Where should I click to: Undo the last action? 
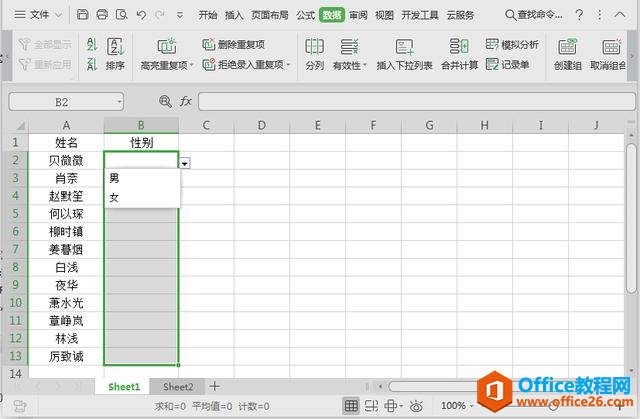(141, 15)
